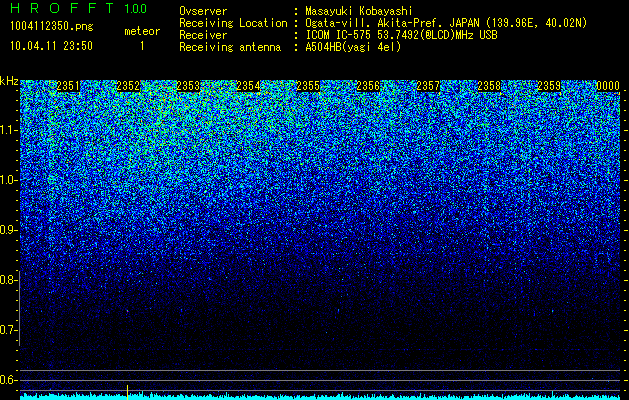629x400 pixels.
Task: Click the red meteor echo dot near 2352
Action: 128,311
